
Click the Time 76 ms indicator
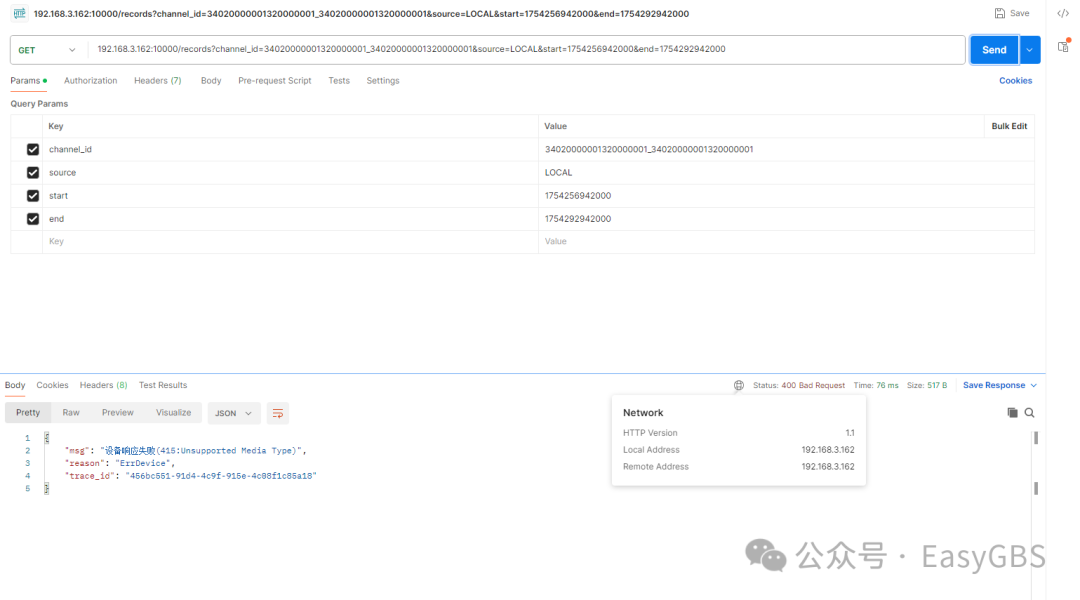click(876, 385)
